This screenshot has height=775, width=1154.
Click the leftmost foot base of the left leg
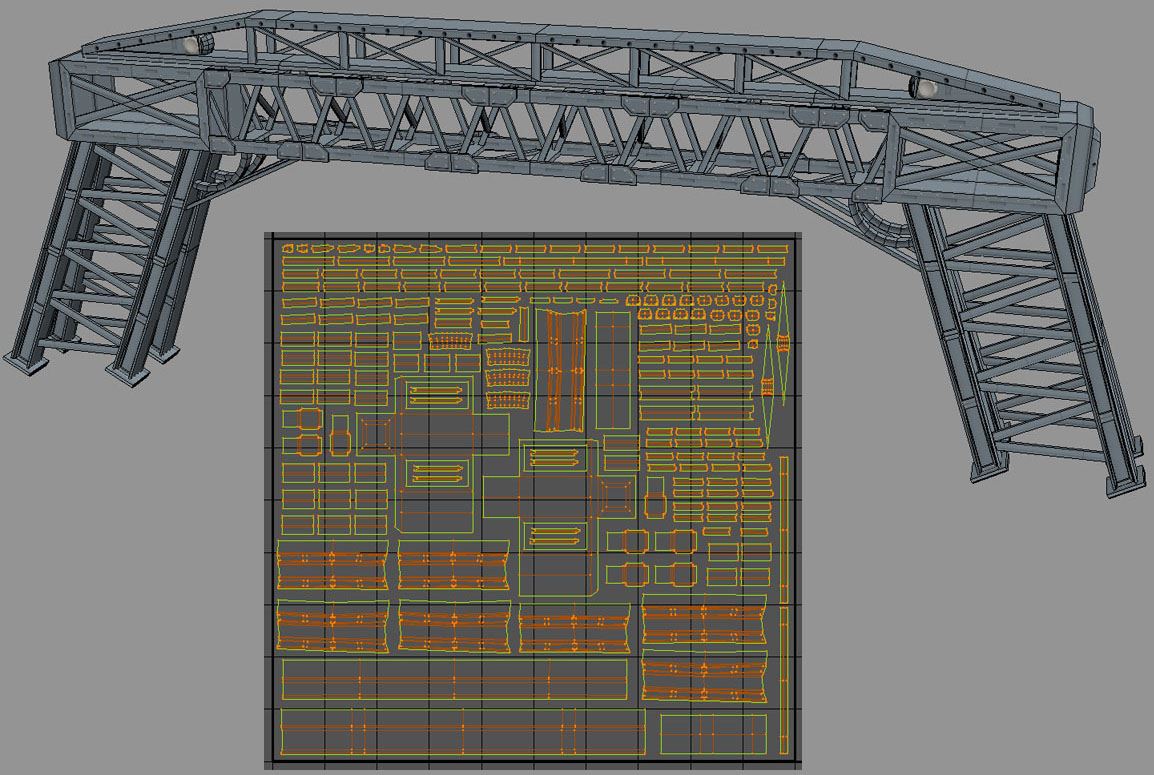click(x=24, y=360)
